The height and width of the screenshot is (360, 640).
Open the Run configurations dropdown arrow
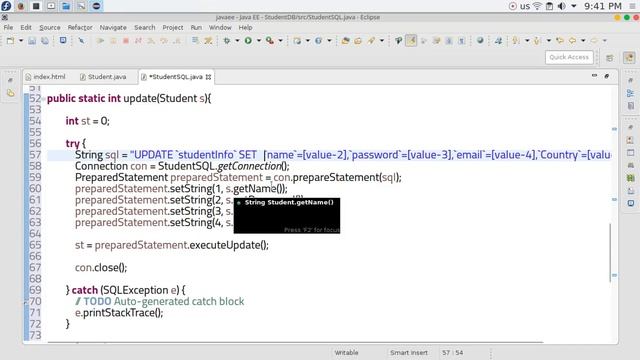click(x=258, y=40)
